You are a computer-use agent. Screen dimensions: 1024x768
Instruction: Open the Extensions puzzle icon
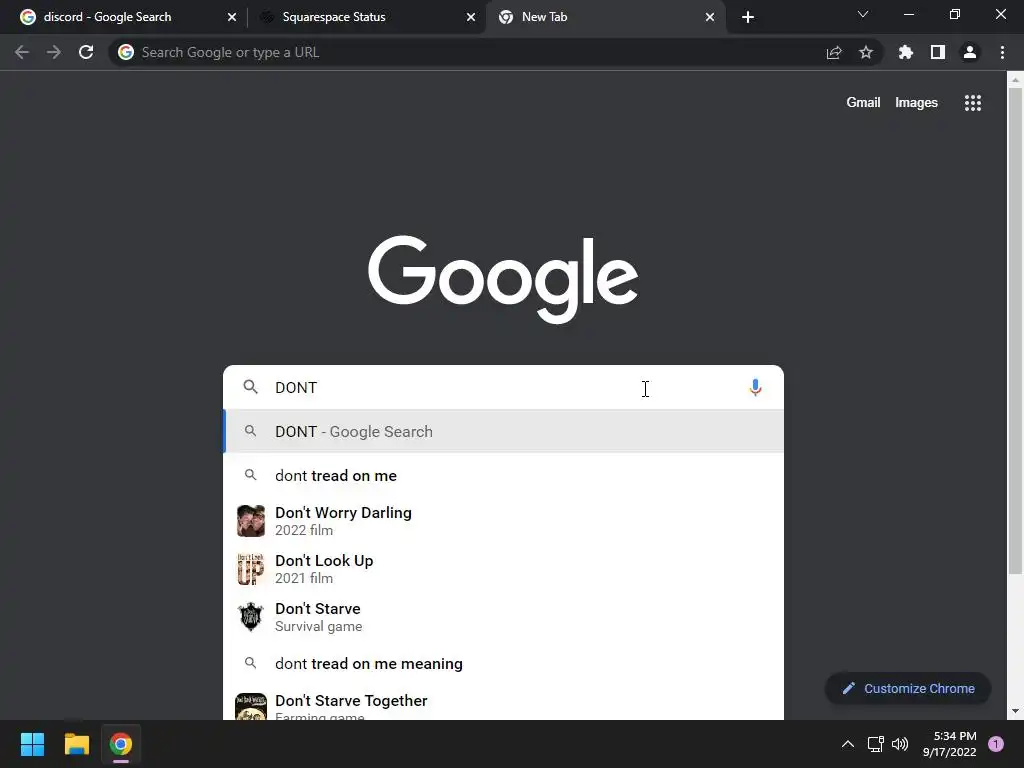[906, 52]
